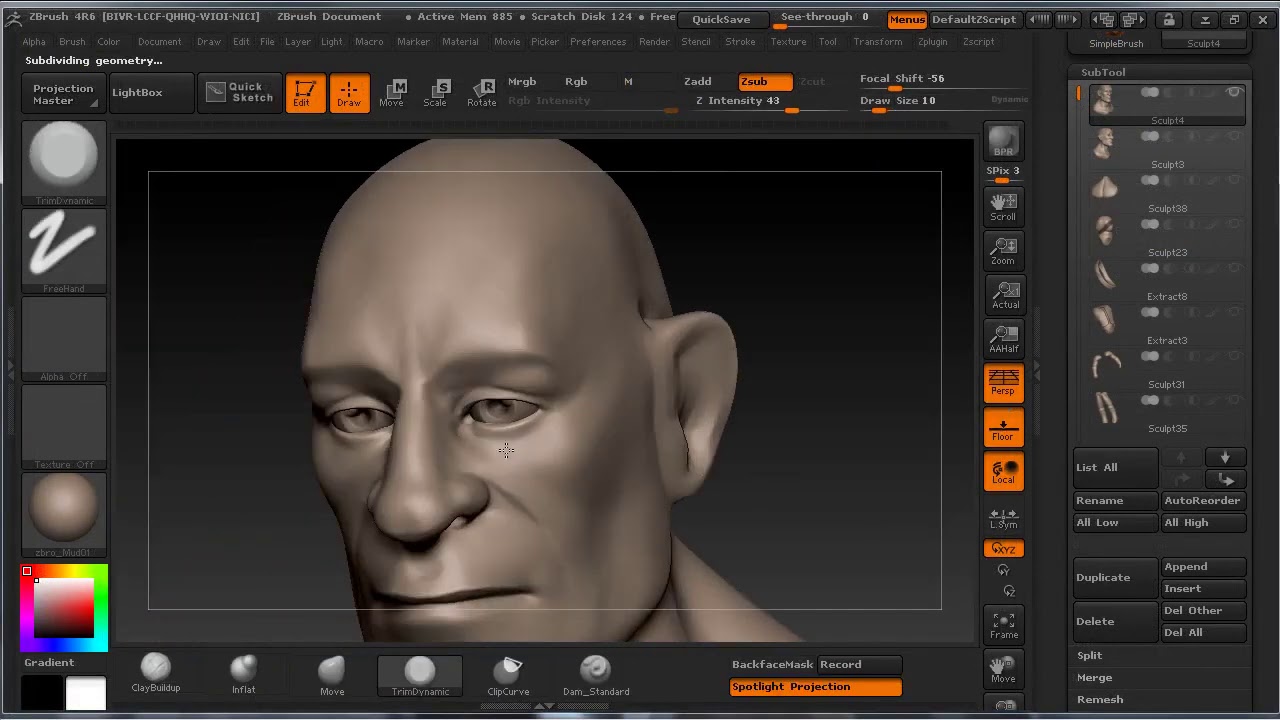The image size is (1280, 720).
Task: Click the BPR render icon
Action: coord(1003,141)
